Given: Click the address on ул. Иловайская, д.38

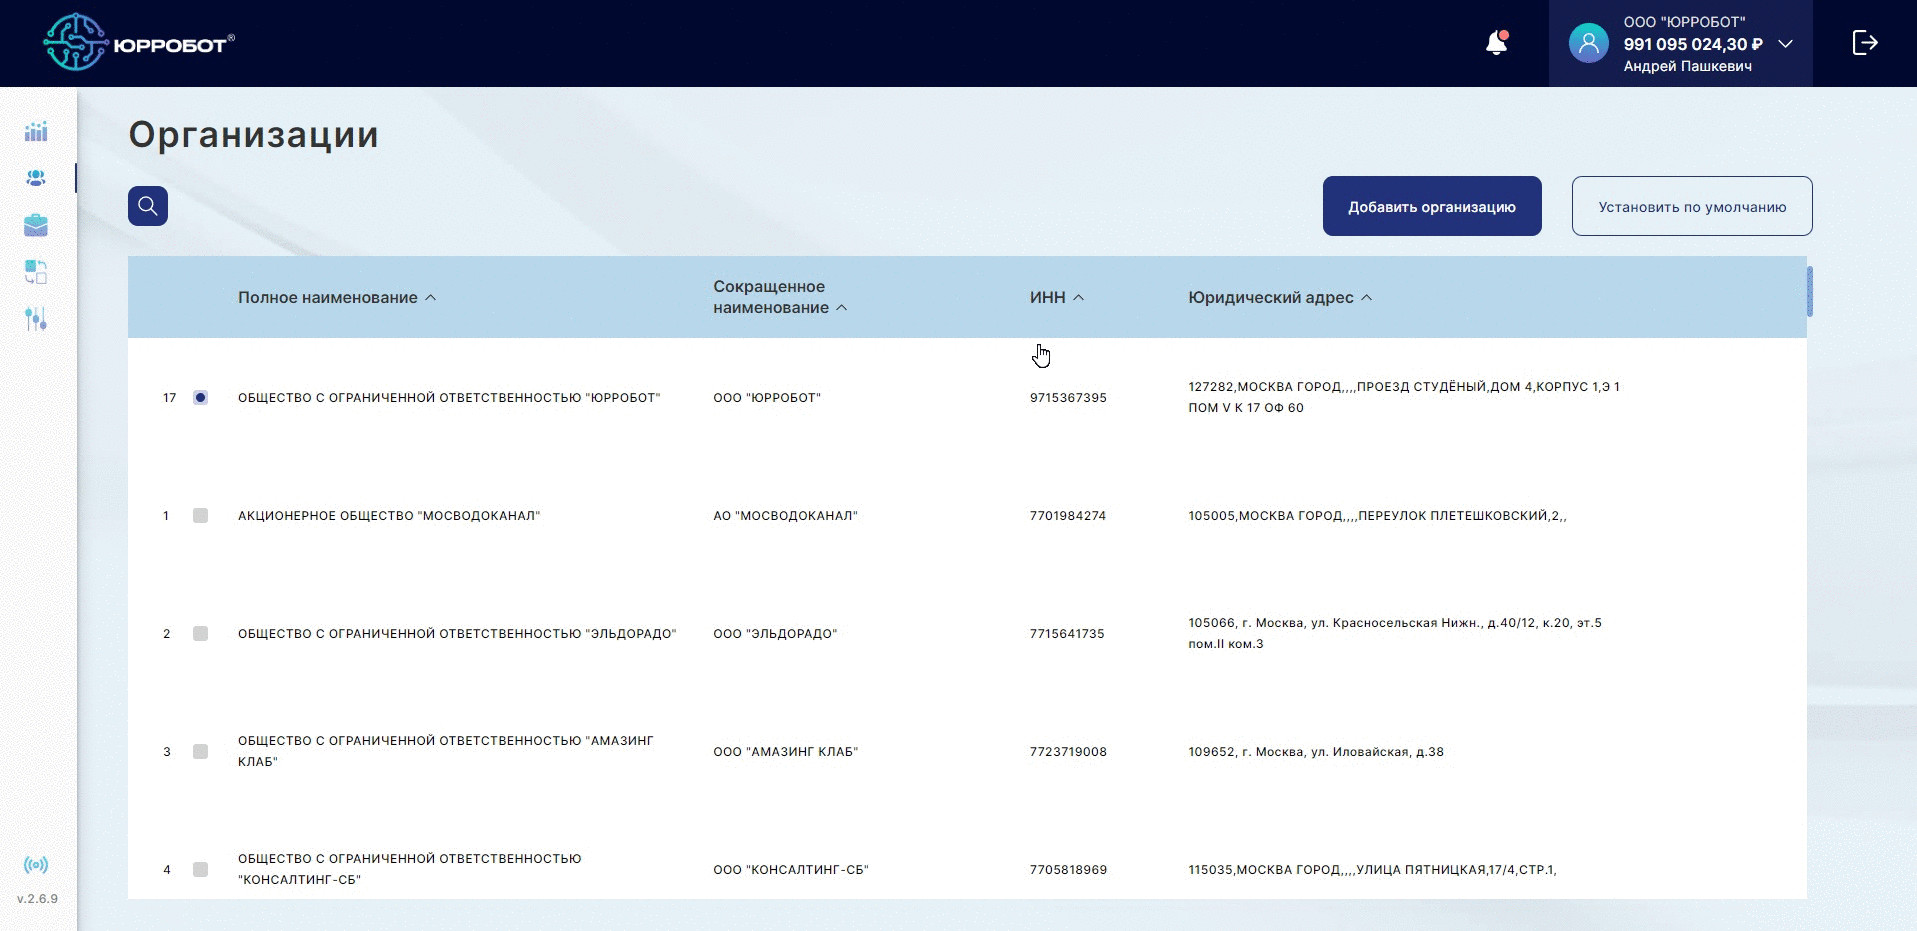Looking at the screenshot, I should [1316, 752].
